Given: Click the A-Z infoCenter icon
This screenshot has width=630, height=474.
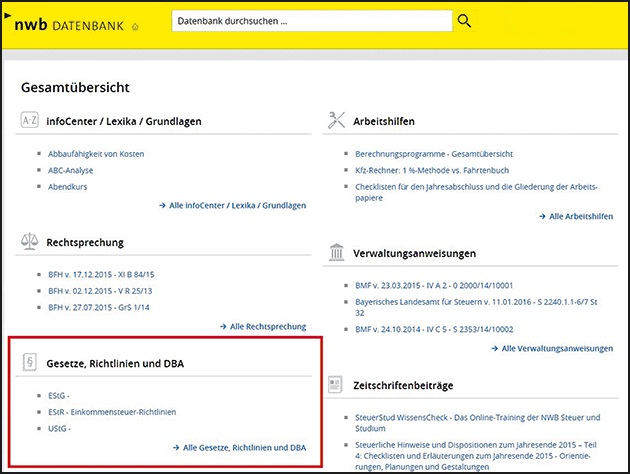Looking at the screenshot, I should point(29,121).
